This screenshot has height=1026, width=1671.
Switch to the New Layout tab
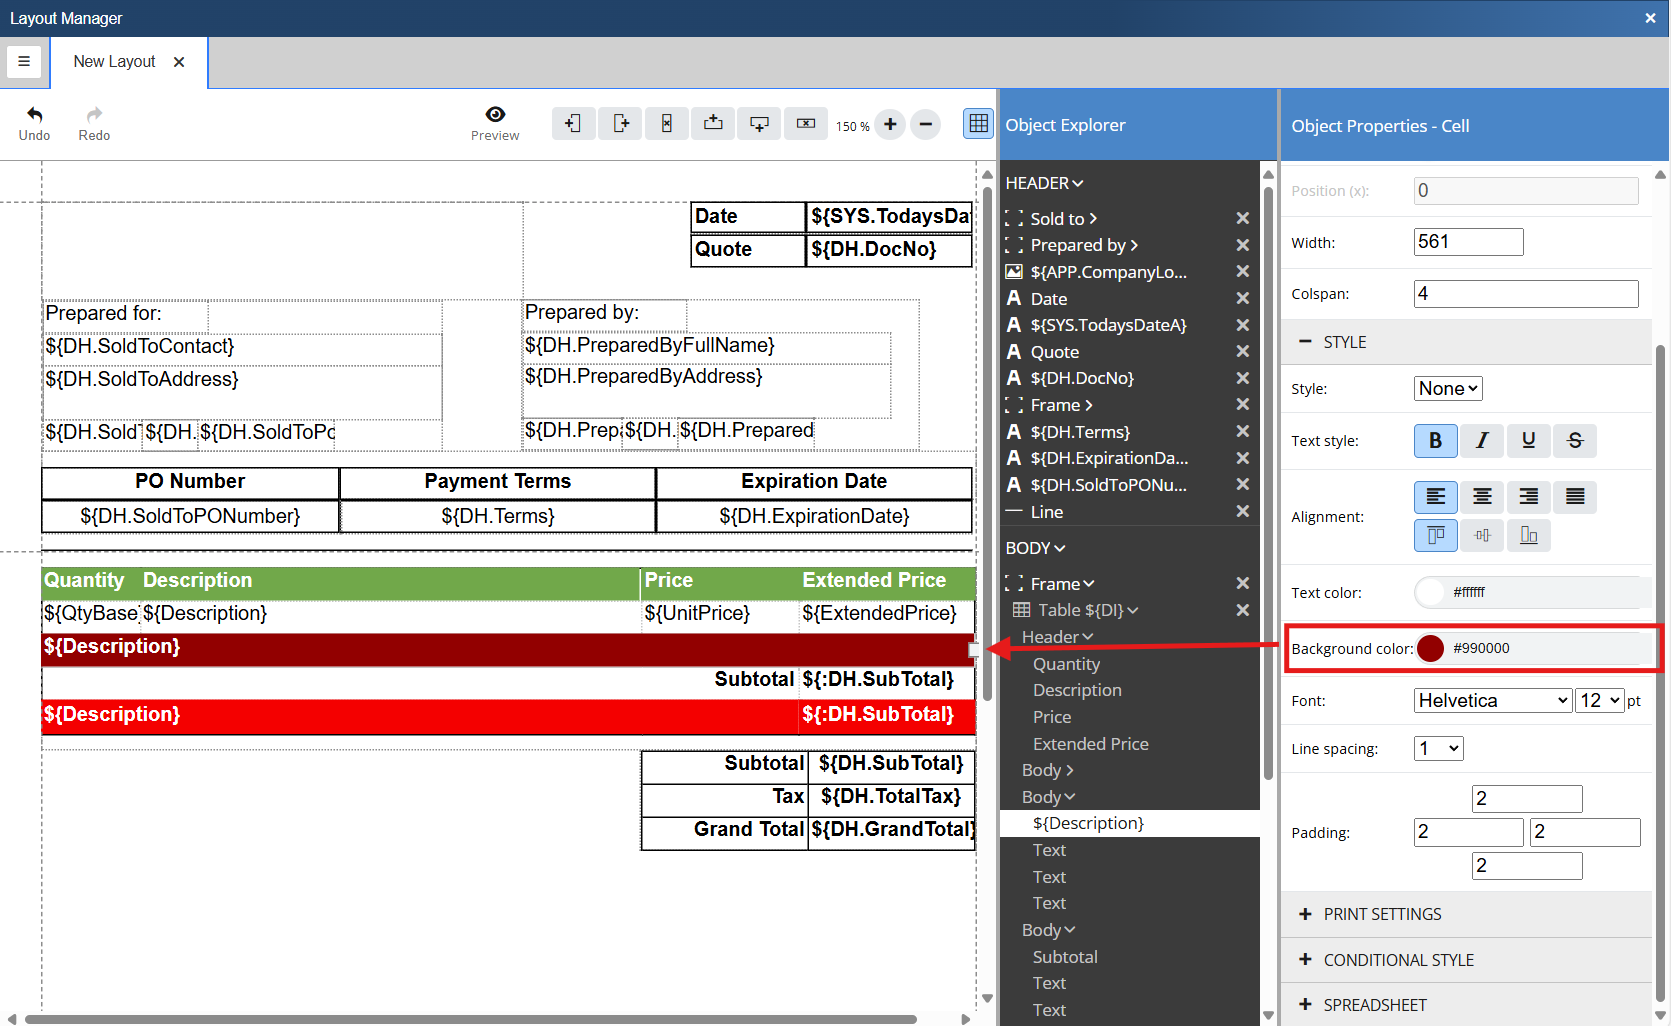pyautogui.click(x=114, y=62)
